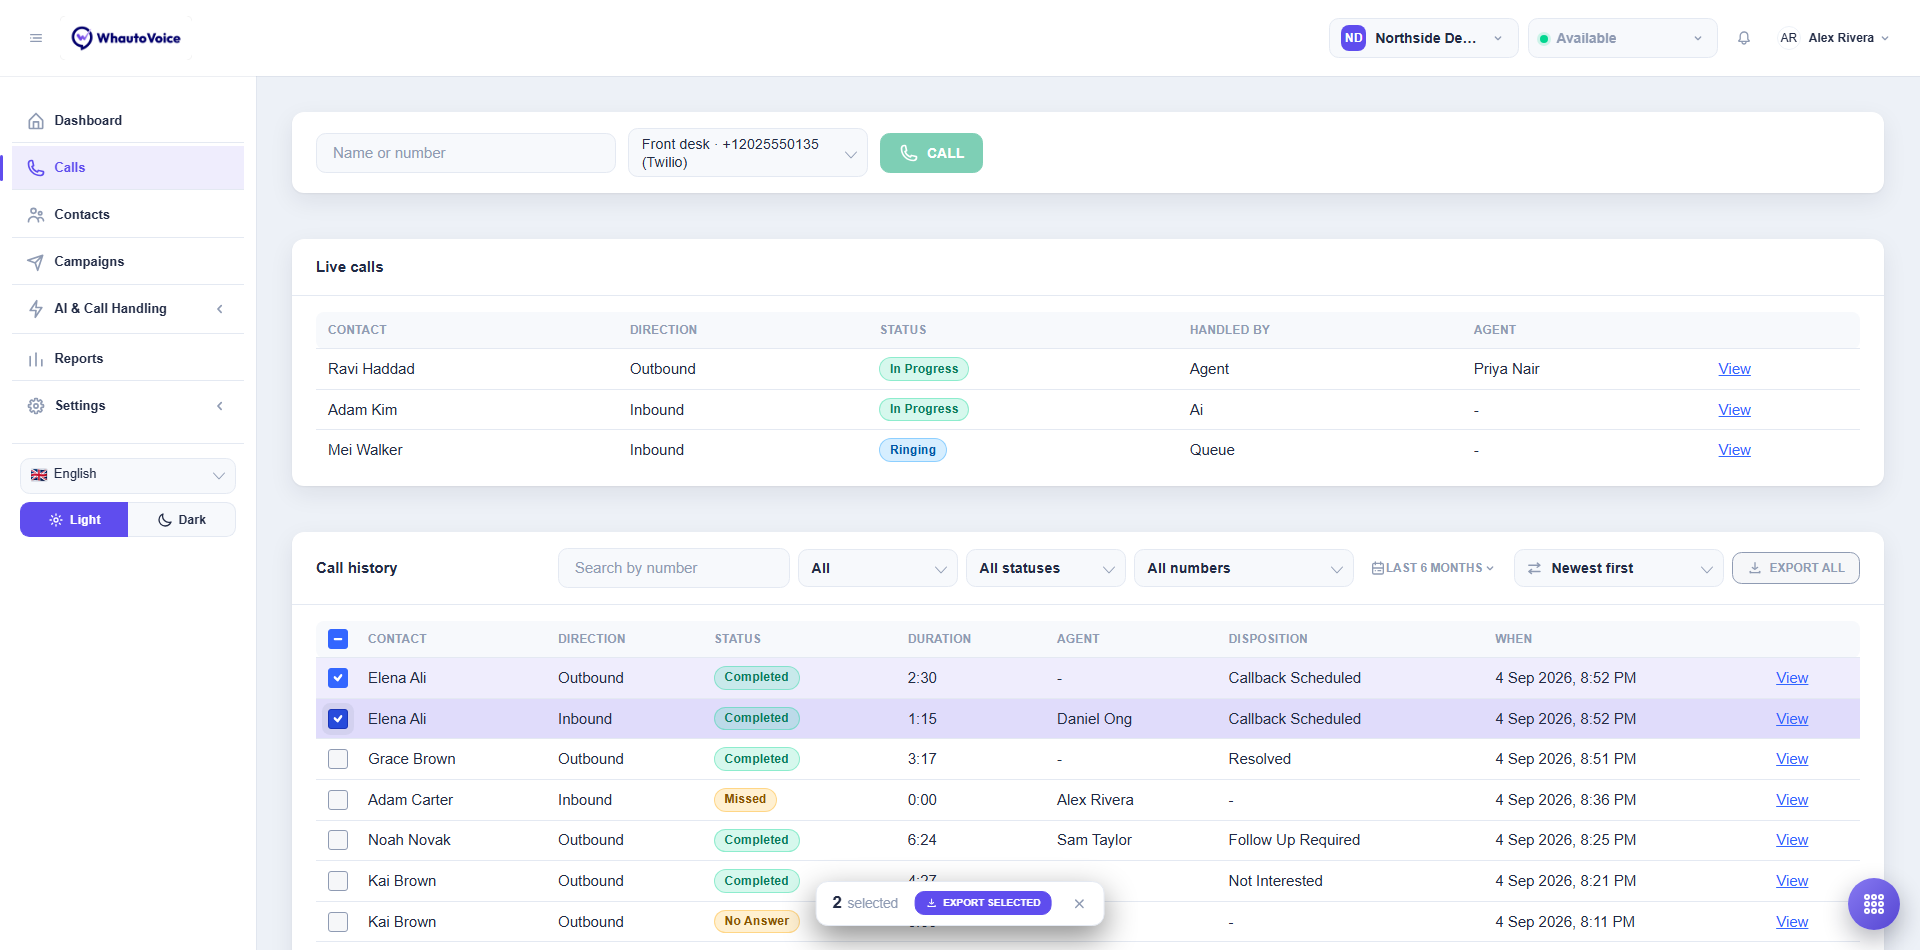1920x950 pixels.
Task: Open the Calls sidebar item
Action: pyautogui.click(x=128, y=168)
